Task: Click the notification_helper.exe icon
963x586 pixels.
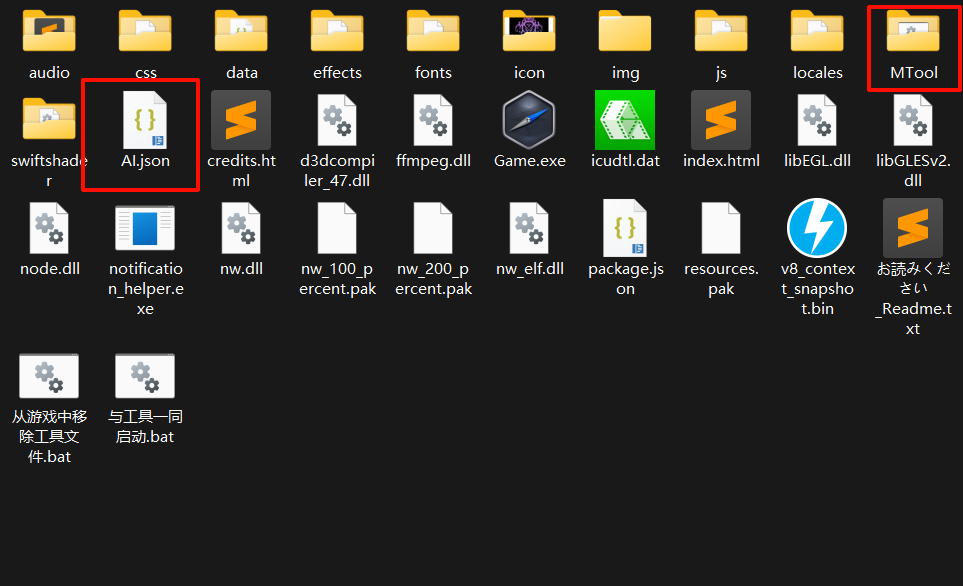Action: (144, 228)
